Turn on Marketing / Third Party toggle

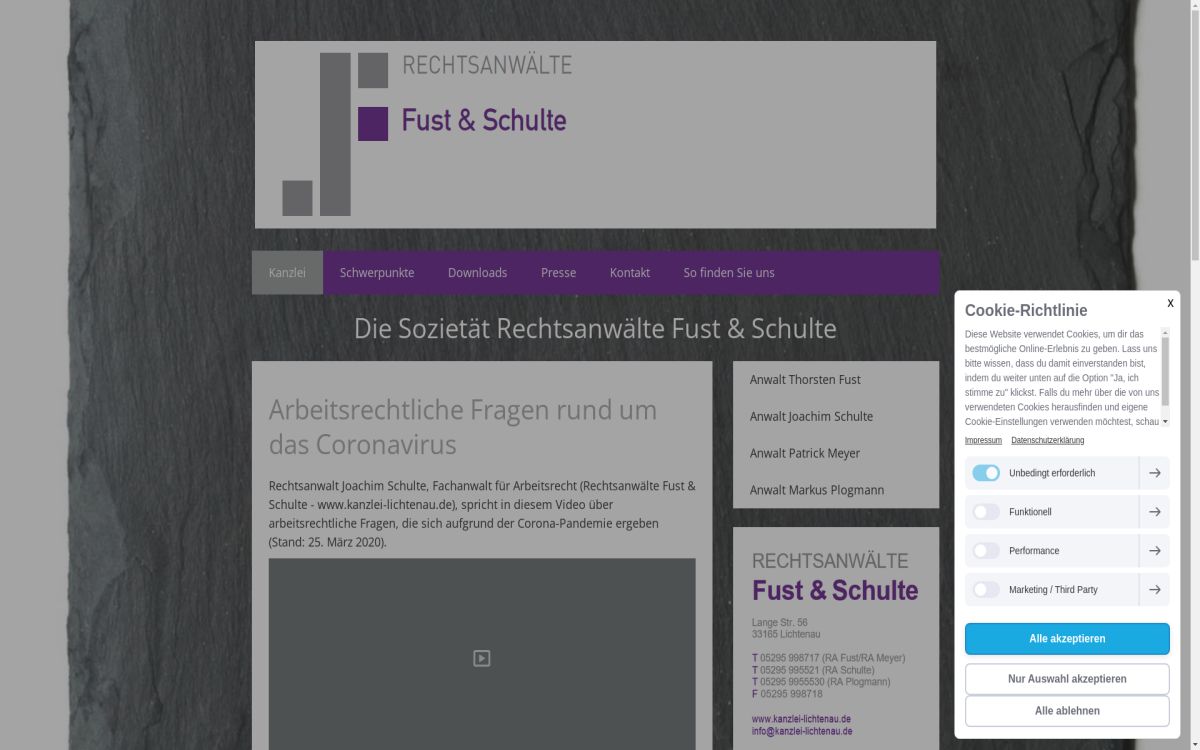pyautogui.click(x=986, y=590)
